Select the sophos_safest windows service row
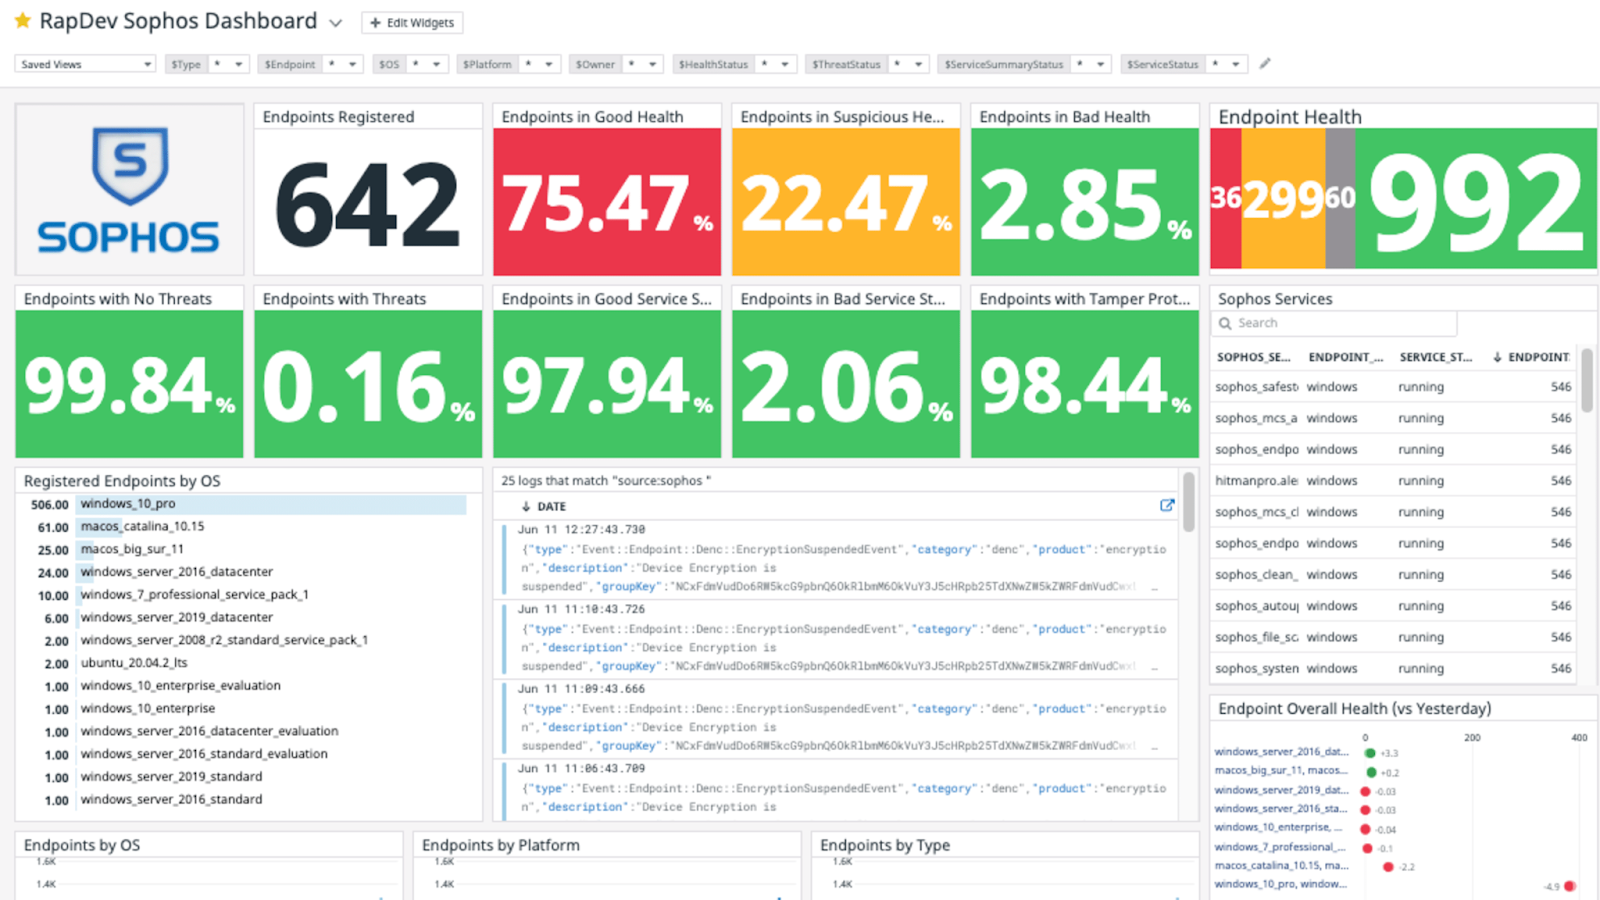The height and width of the screenshot is (900, 1600). (x=1393, y=387)
